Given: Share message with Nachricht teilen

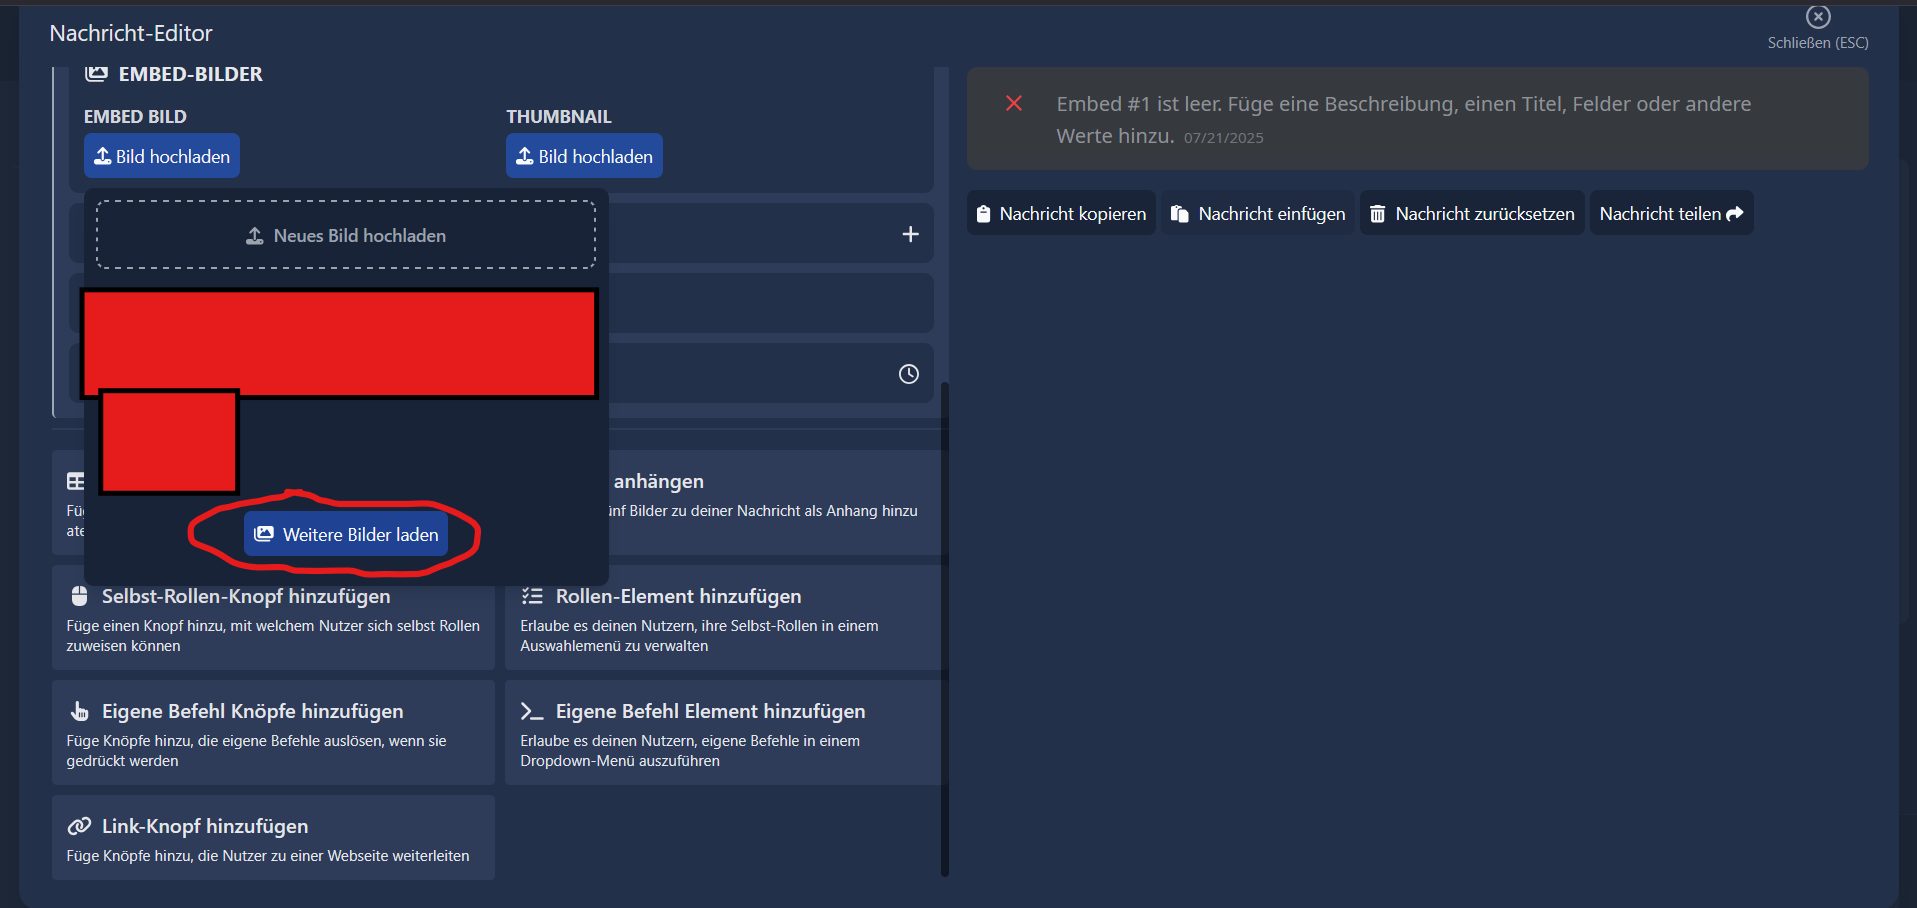Looking at the screenshot, I should tap(1670, 214).
